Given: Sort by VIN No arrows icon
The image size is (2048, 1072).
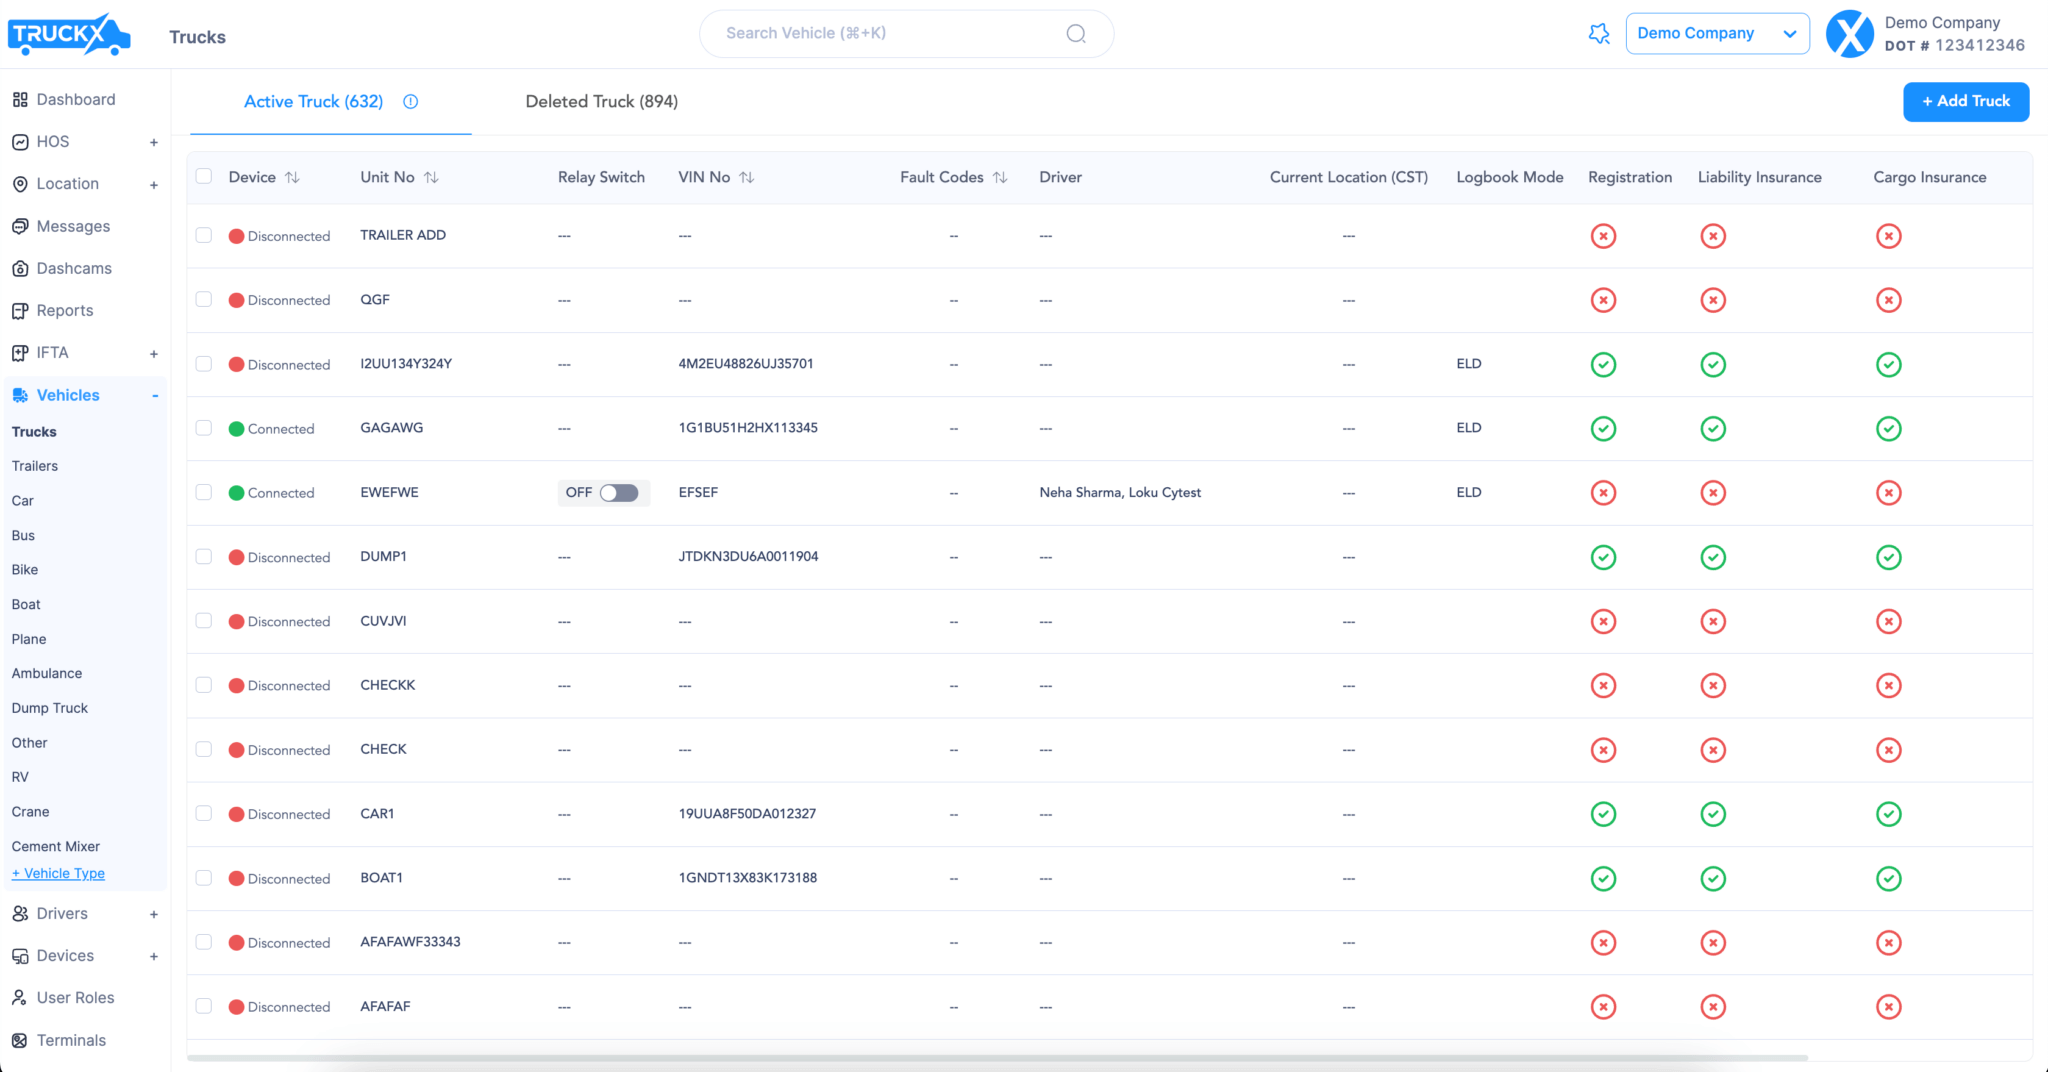Looking at the screenshot, I should (747, 177).
